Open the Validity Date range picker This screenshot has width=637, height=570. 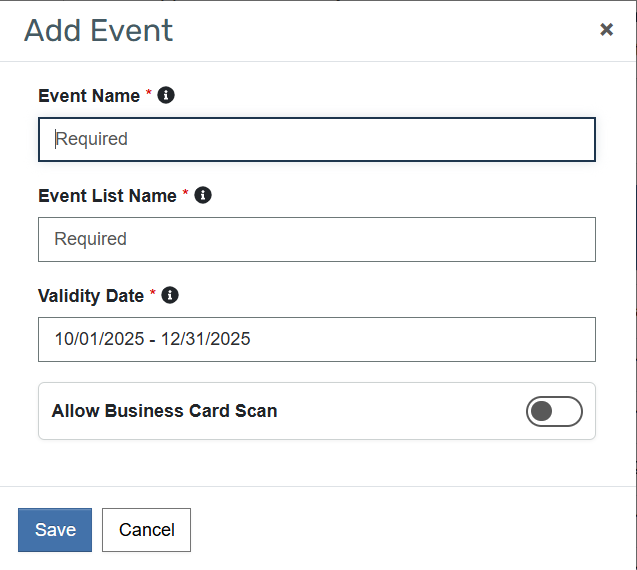(316, 339)
